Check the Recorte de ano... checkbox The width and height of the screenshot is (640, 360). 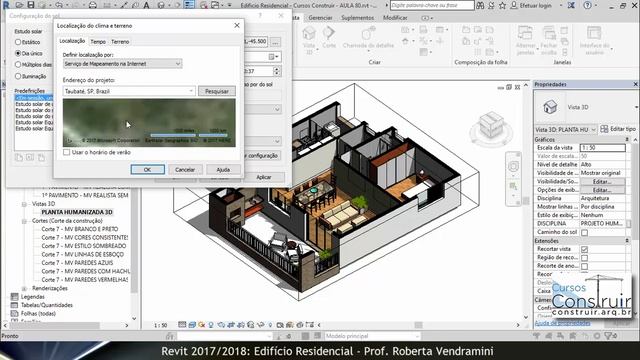[584, 266]
